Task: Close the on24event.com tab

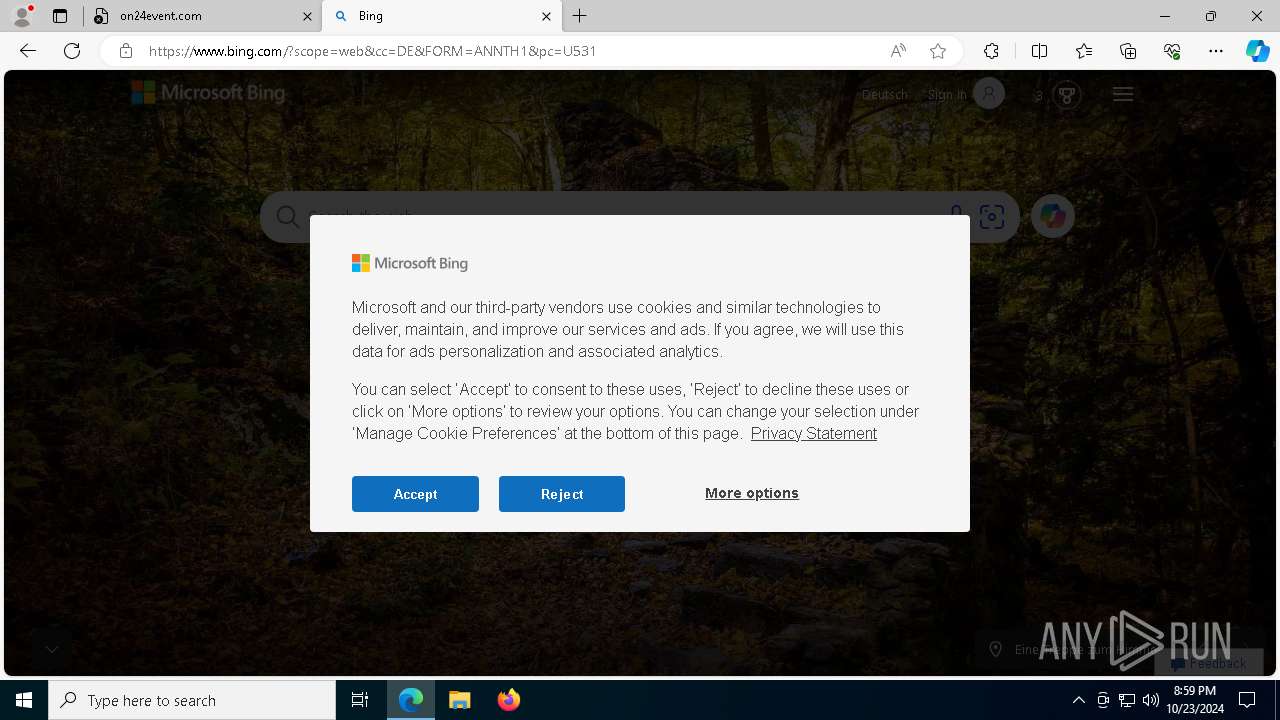Action: [x=307, y=16]
